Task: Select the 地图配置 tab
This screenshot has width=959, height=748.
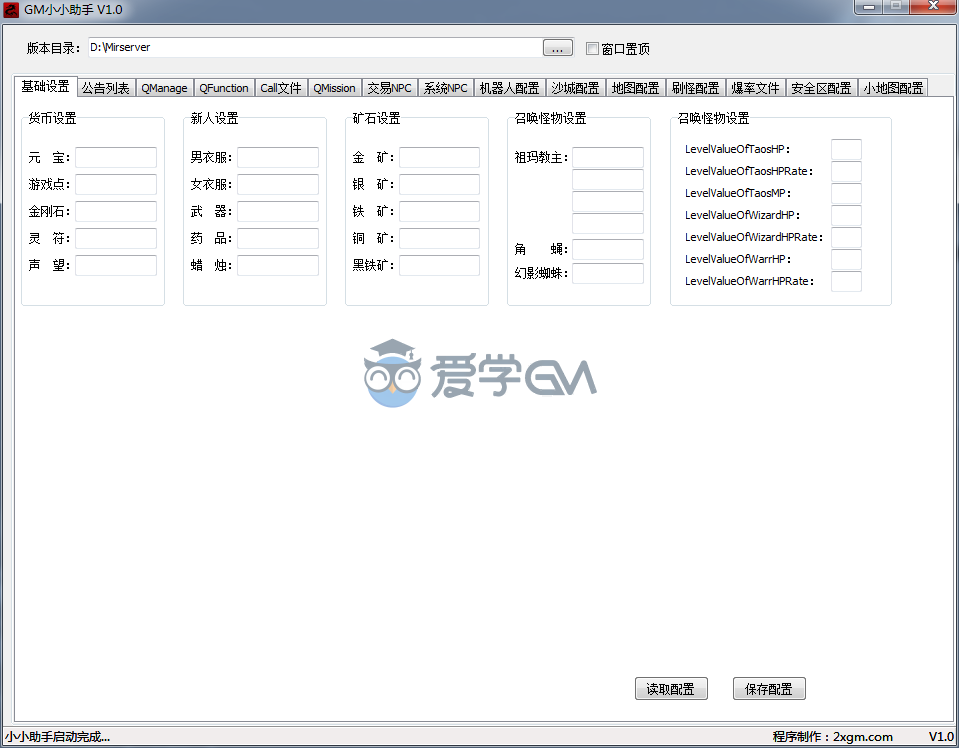Action: pyautogui.click(x=635, y=88)
